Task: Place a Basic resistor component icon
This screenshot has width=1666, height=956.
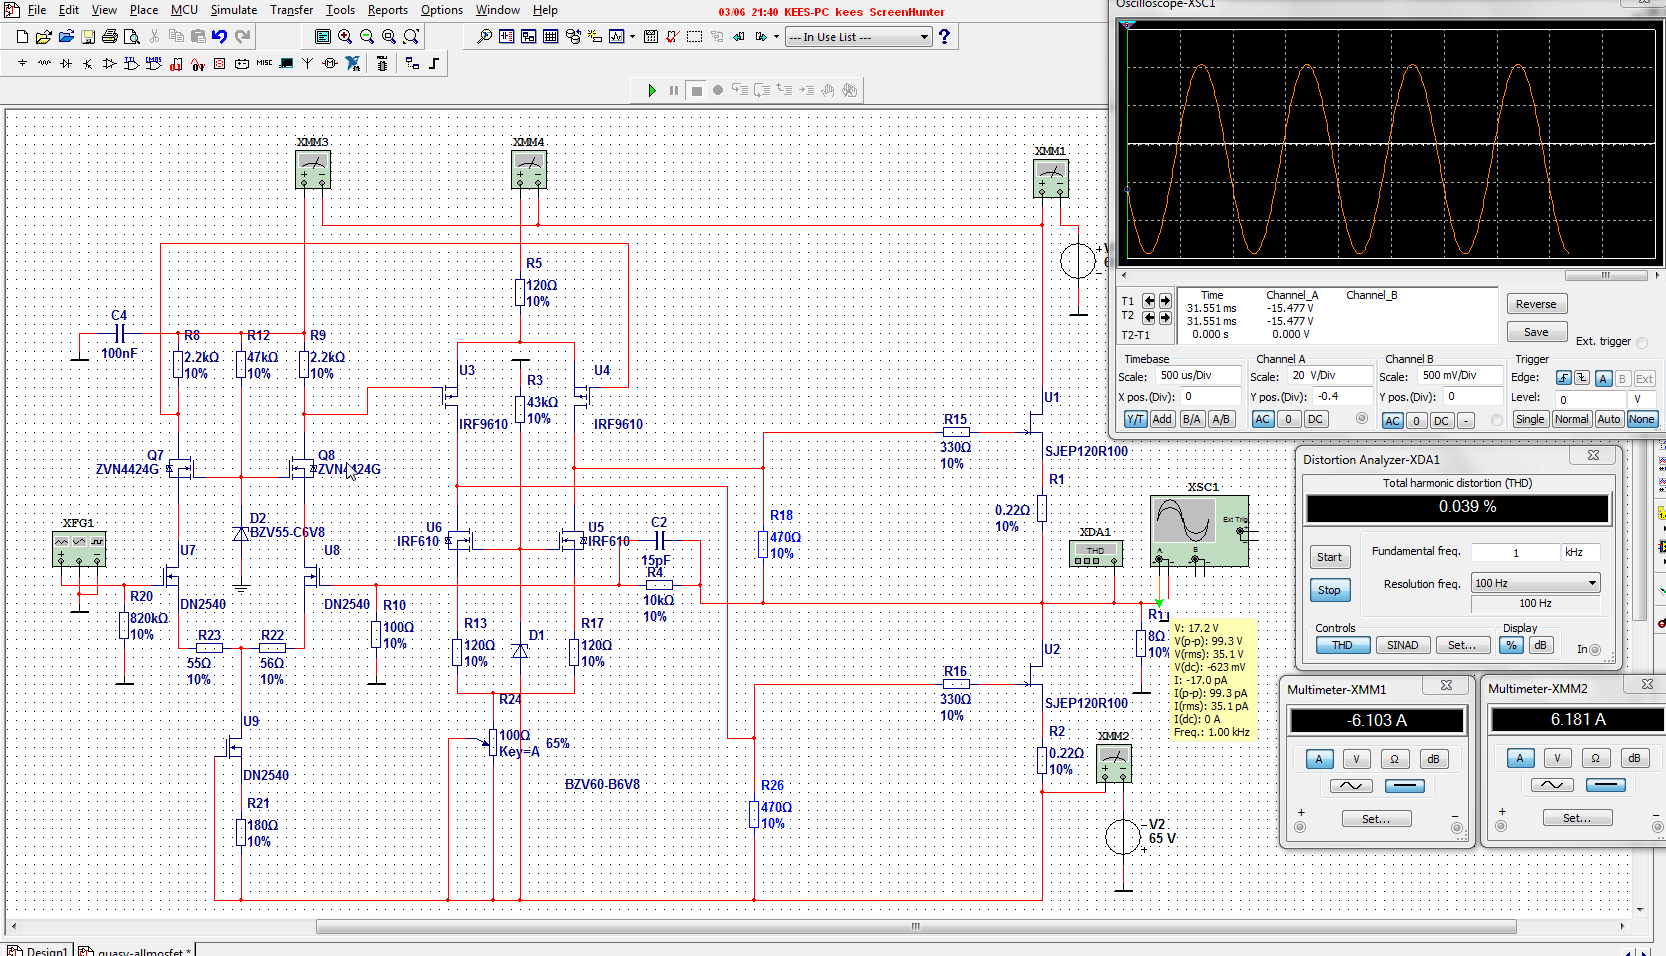Action: (44, 63)
